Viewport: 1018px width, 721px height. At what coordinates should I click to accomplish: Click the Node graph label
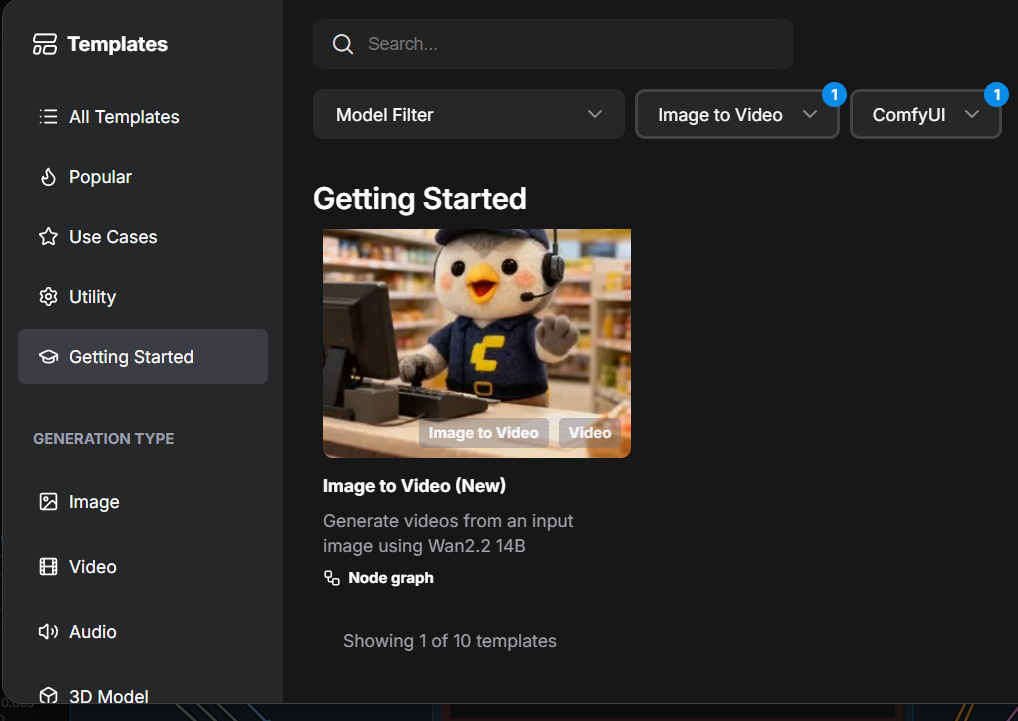(391, 578)
